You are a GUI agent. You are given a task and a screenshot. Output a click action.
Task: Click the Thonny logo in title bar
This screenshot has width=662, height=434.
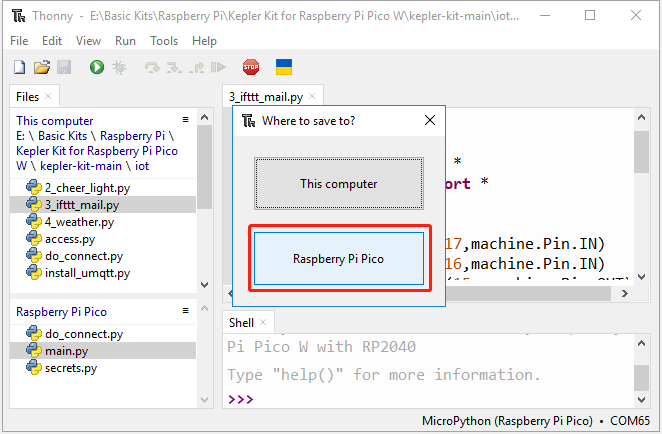pyautogui.click(x=19, y=16)
